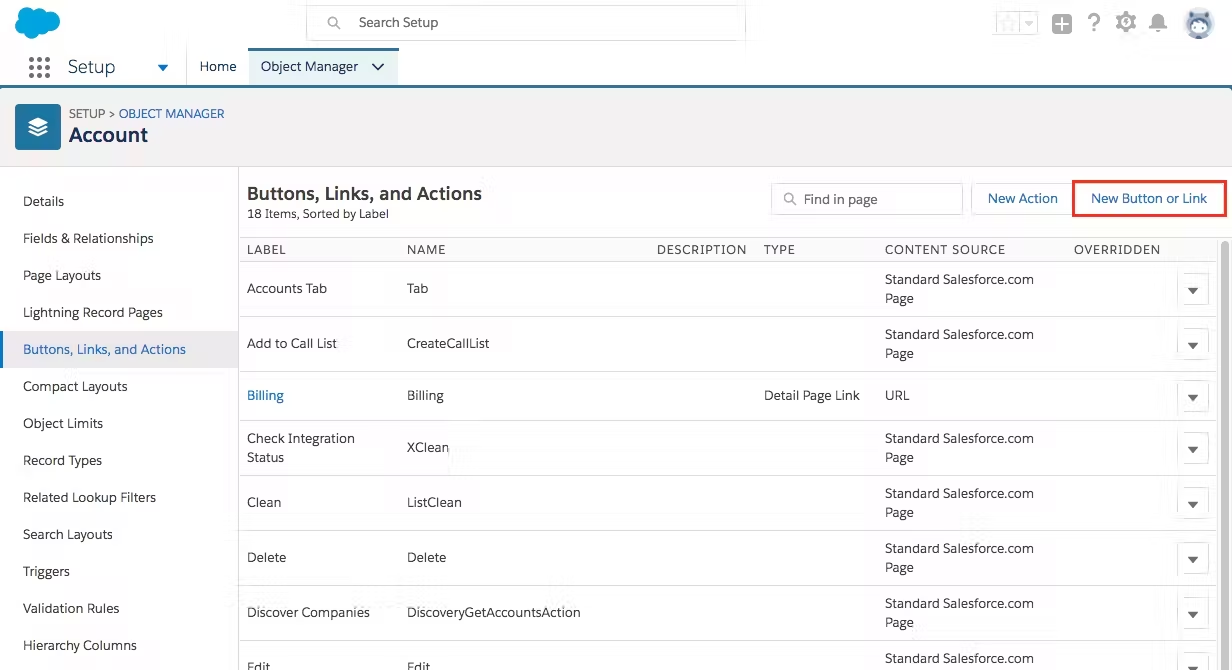The image size is (1232, 670).
Task: Click the user avatar image
Action: [x=1197, y=22]
